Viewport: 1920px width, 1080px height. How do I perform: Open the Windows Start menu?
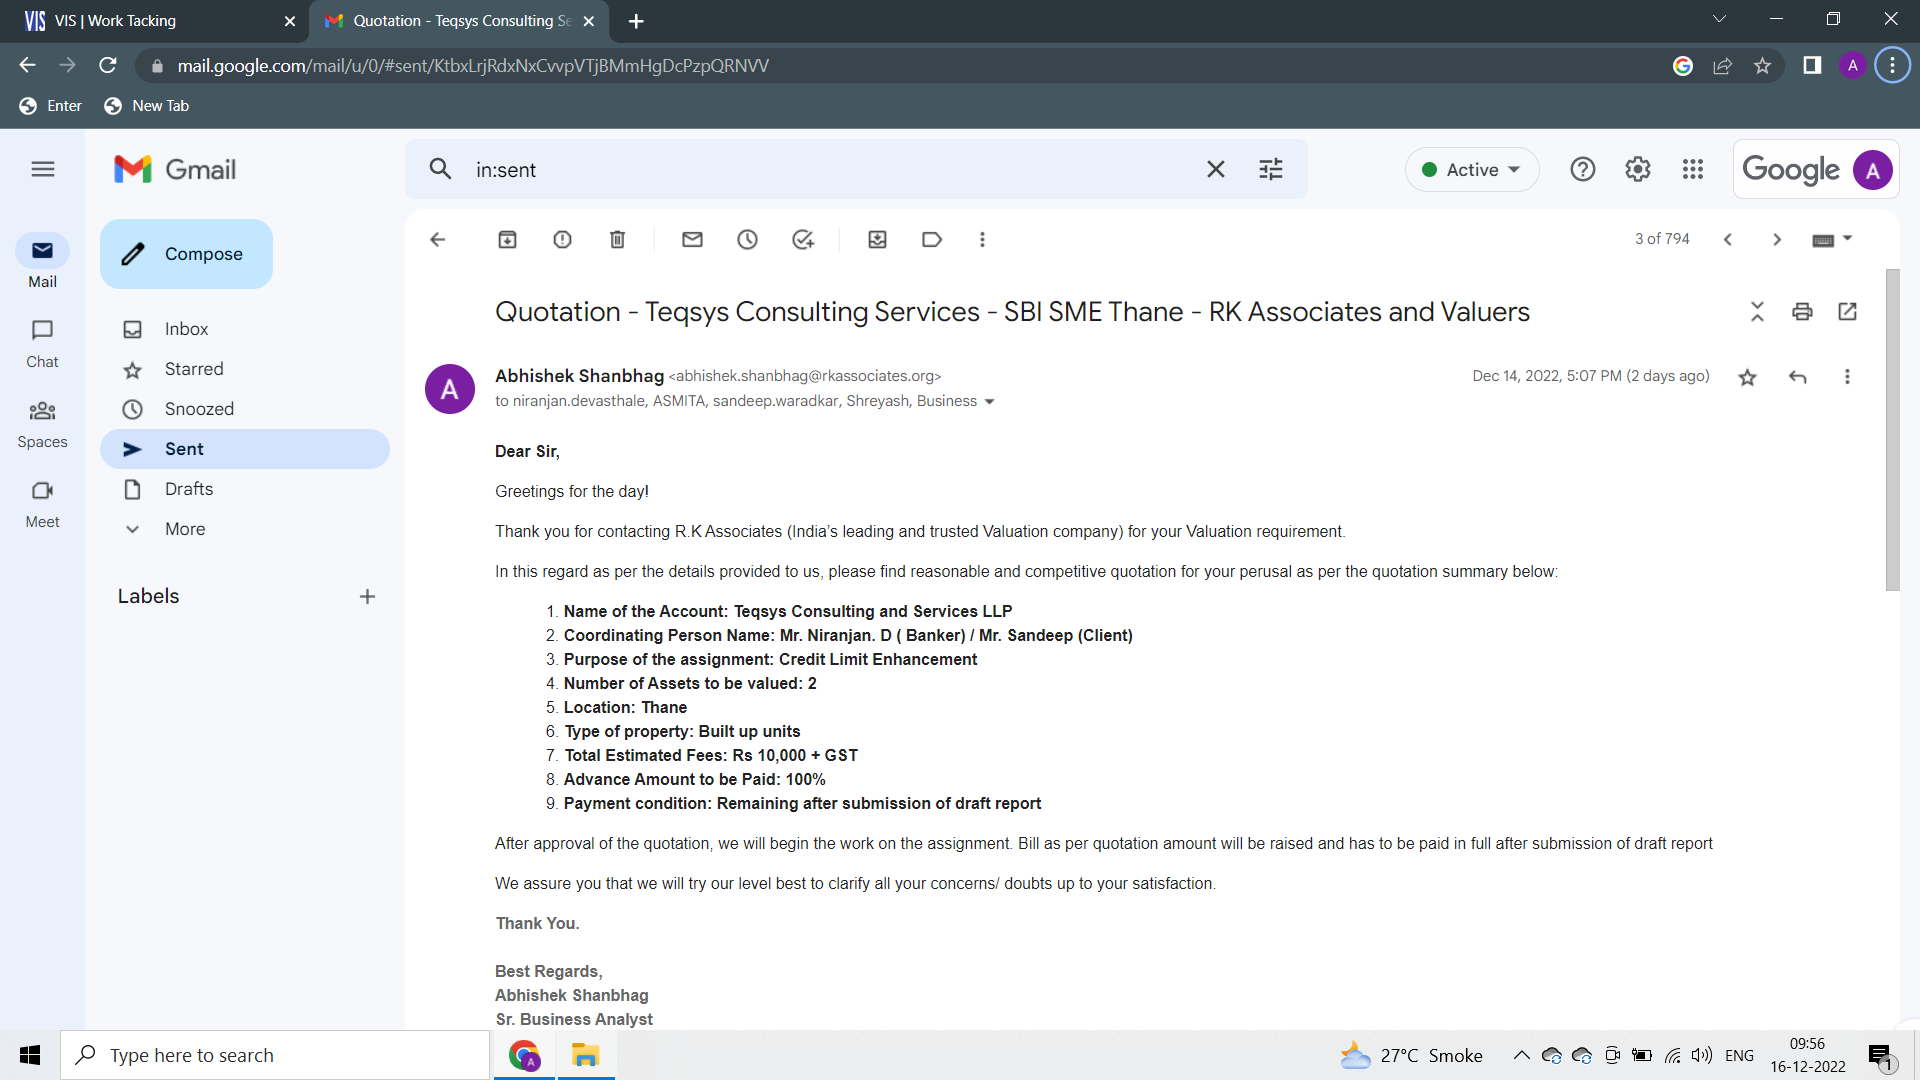[30, 1055]
